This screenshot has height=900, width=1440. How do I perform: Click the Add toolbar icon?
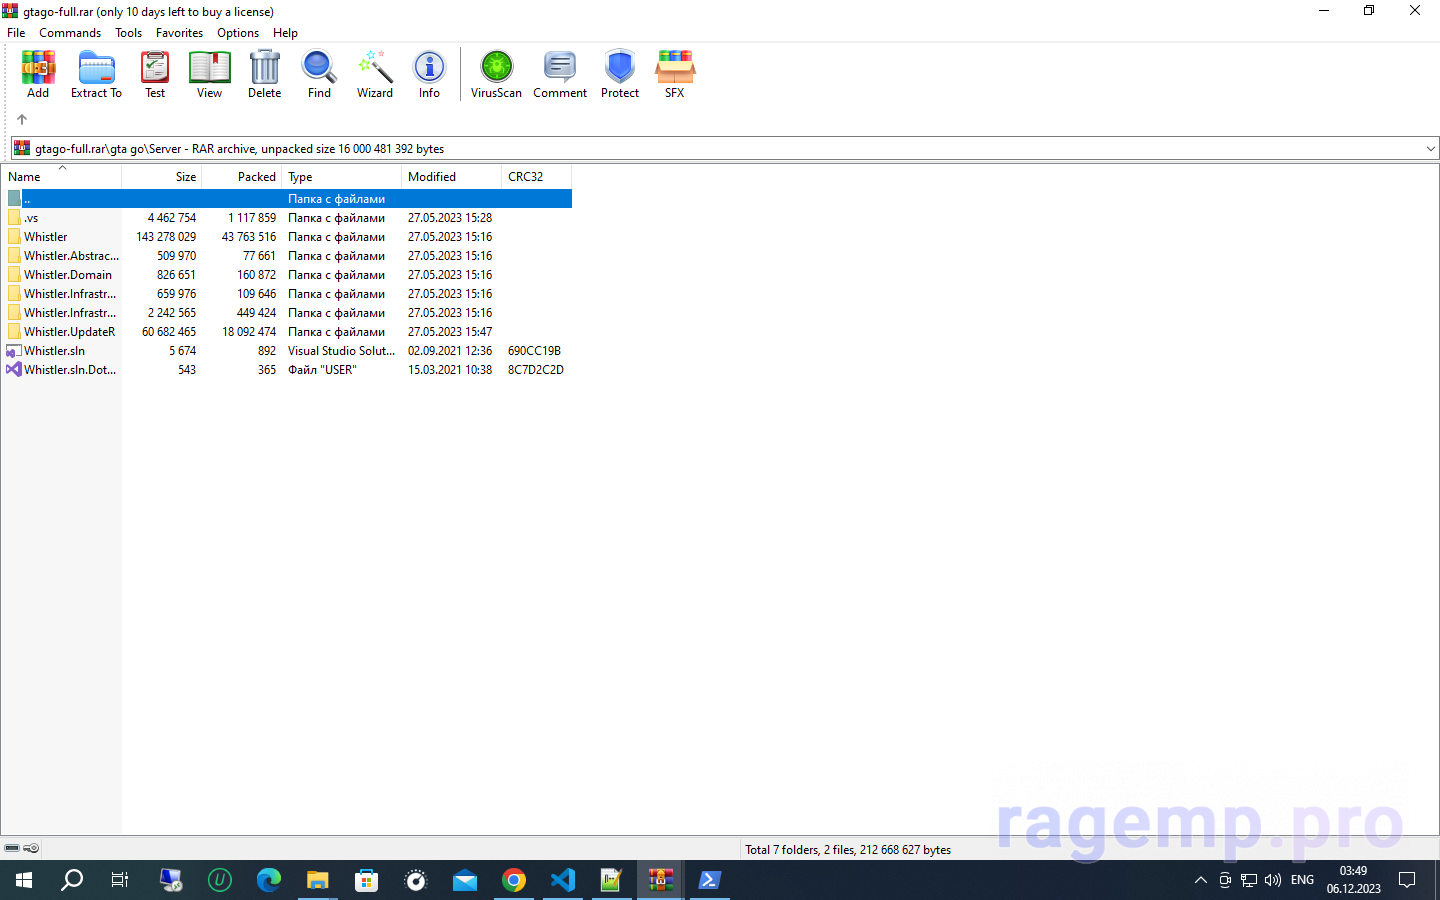click(38, 75)
